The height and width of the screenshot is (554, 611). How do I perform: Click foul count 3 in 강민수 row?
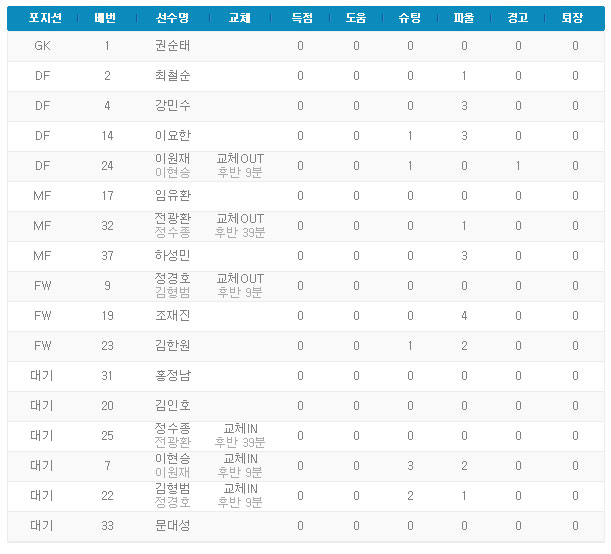pyautogui.click(x=464, y=106)
